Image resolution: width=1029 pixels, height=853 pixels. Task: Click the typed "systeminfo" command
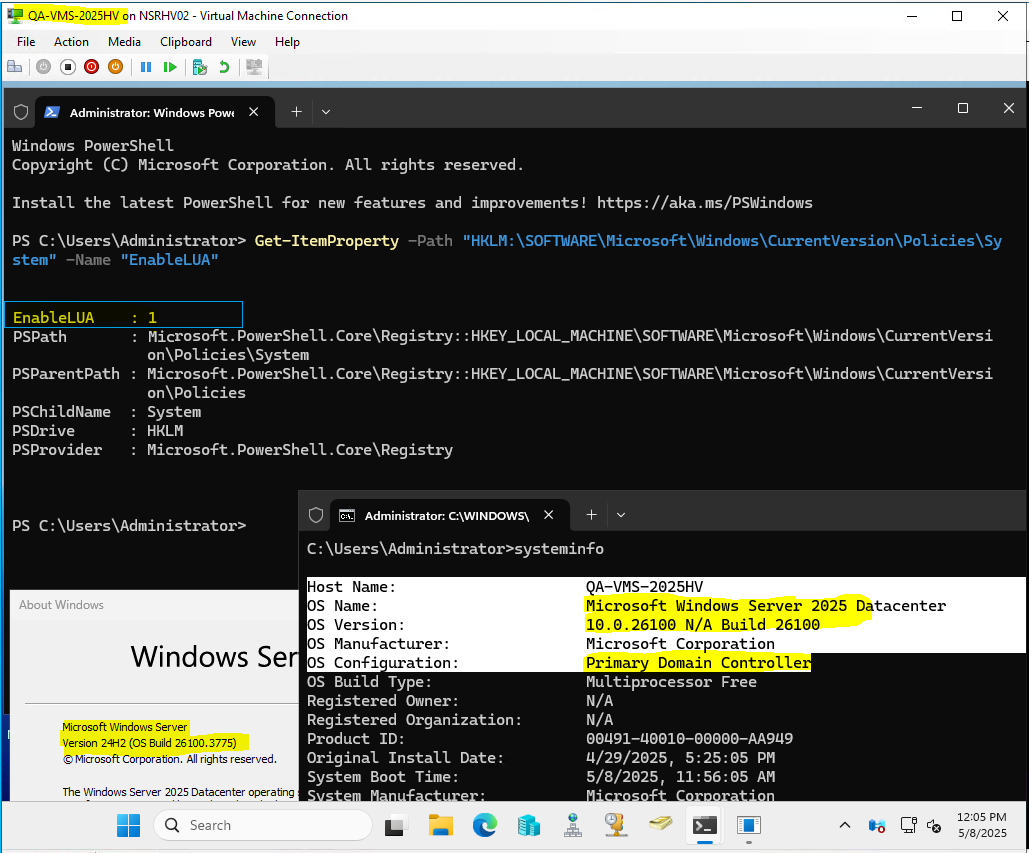559,549
